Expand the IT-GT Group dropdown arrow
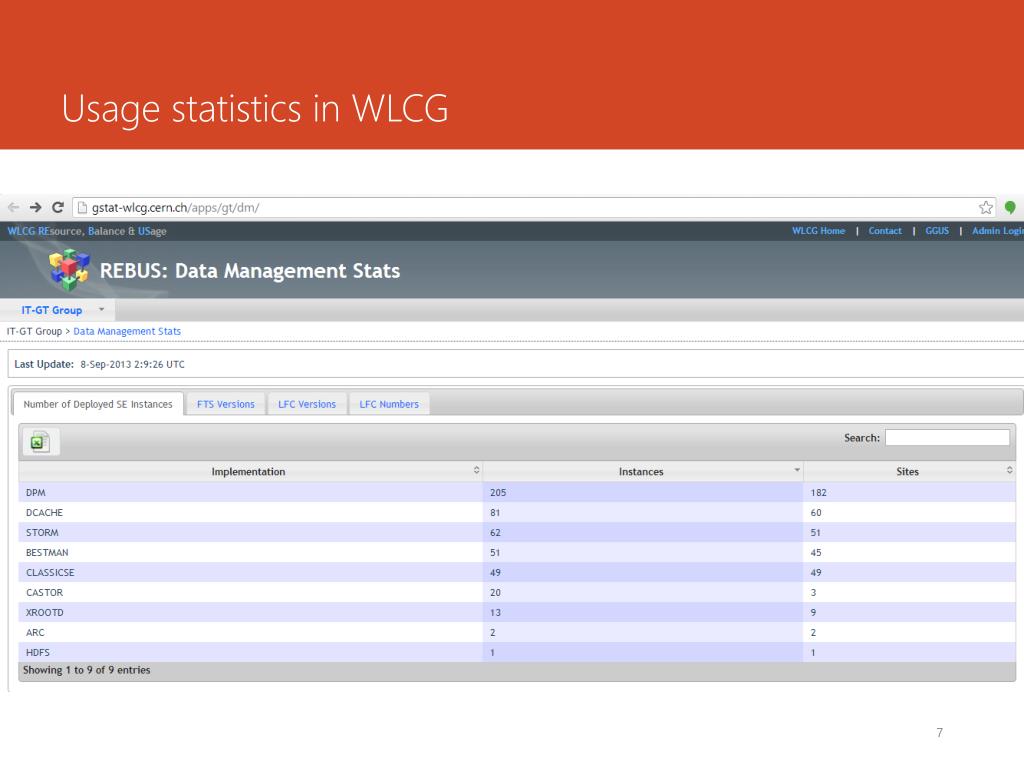The width and height of the screenshot is (1024, 768). click(101, 310)
